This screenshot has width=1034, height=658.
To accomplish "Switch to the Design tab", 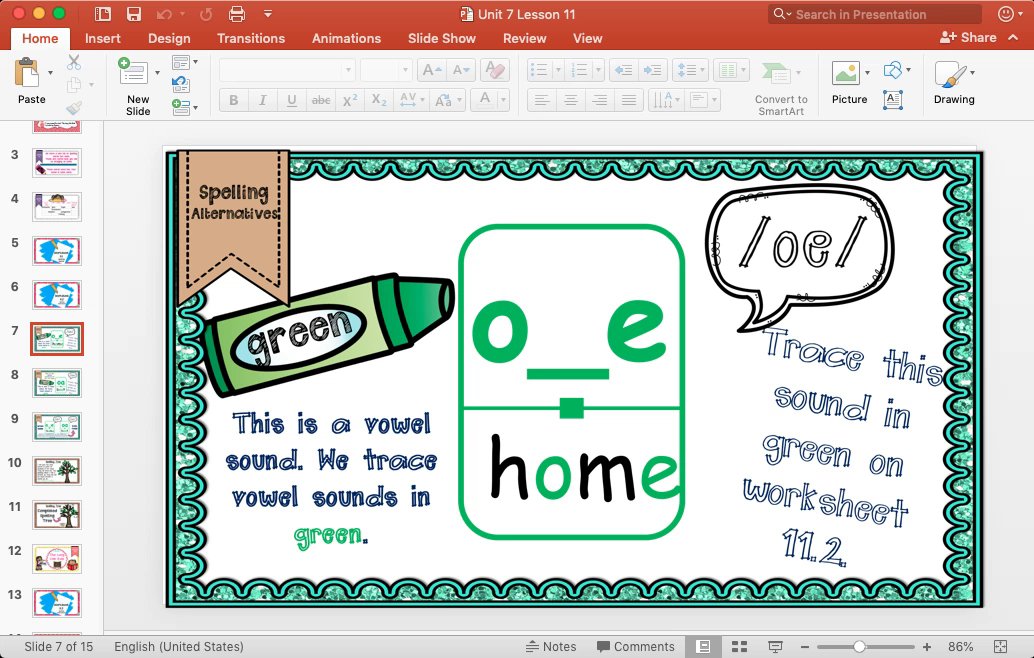I will tap(169, 38).
